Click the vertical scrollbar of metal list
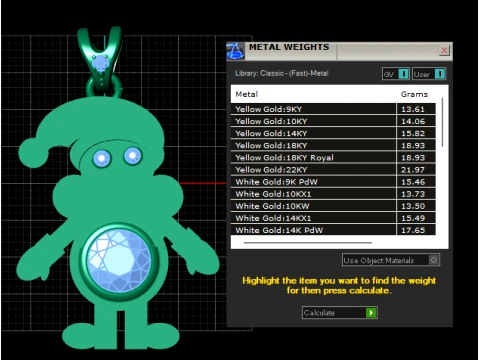Image resolution: width=480 pixels, height=360 pixels. point(442,122)
